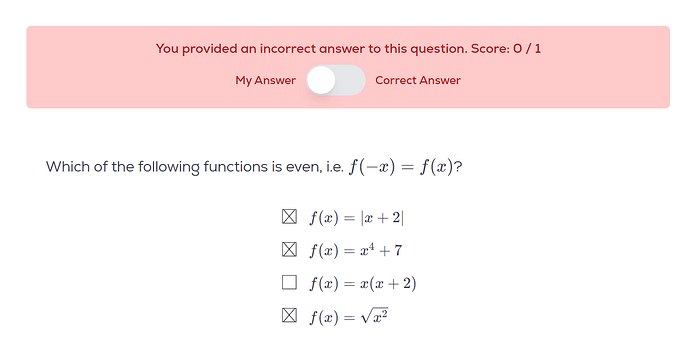Click the formula text f(x) = x⁴ + 7
690x362 pixels.
tap(356, 250)
